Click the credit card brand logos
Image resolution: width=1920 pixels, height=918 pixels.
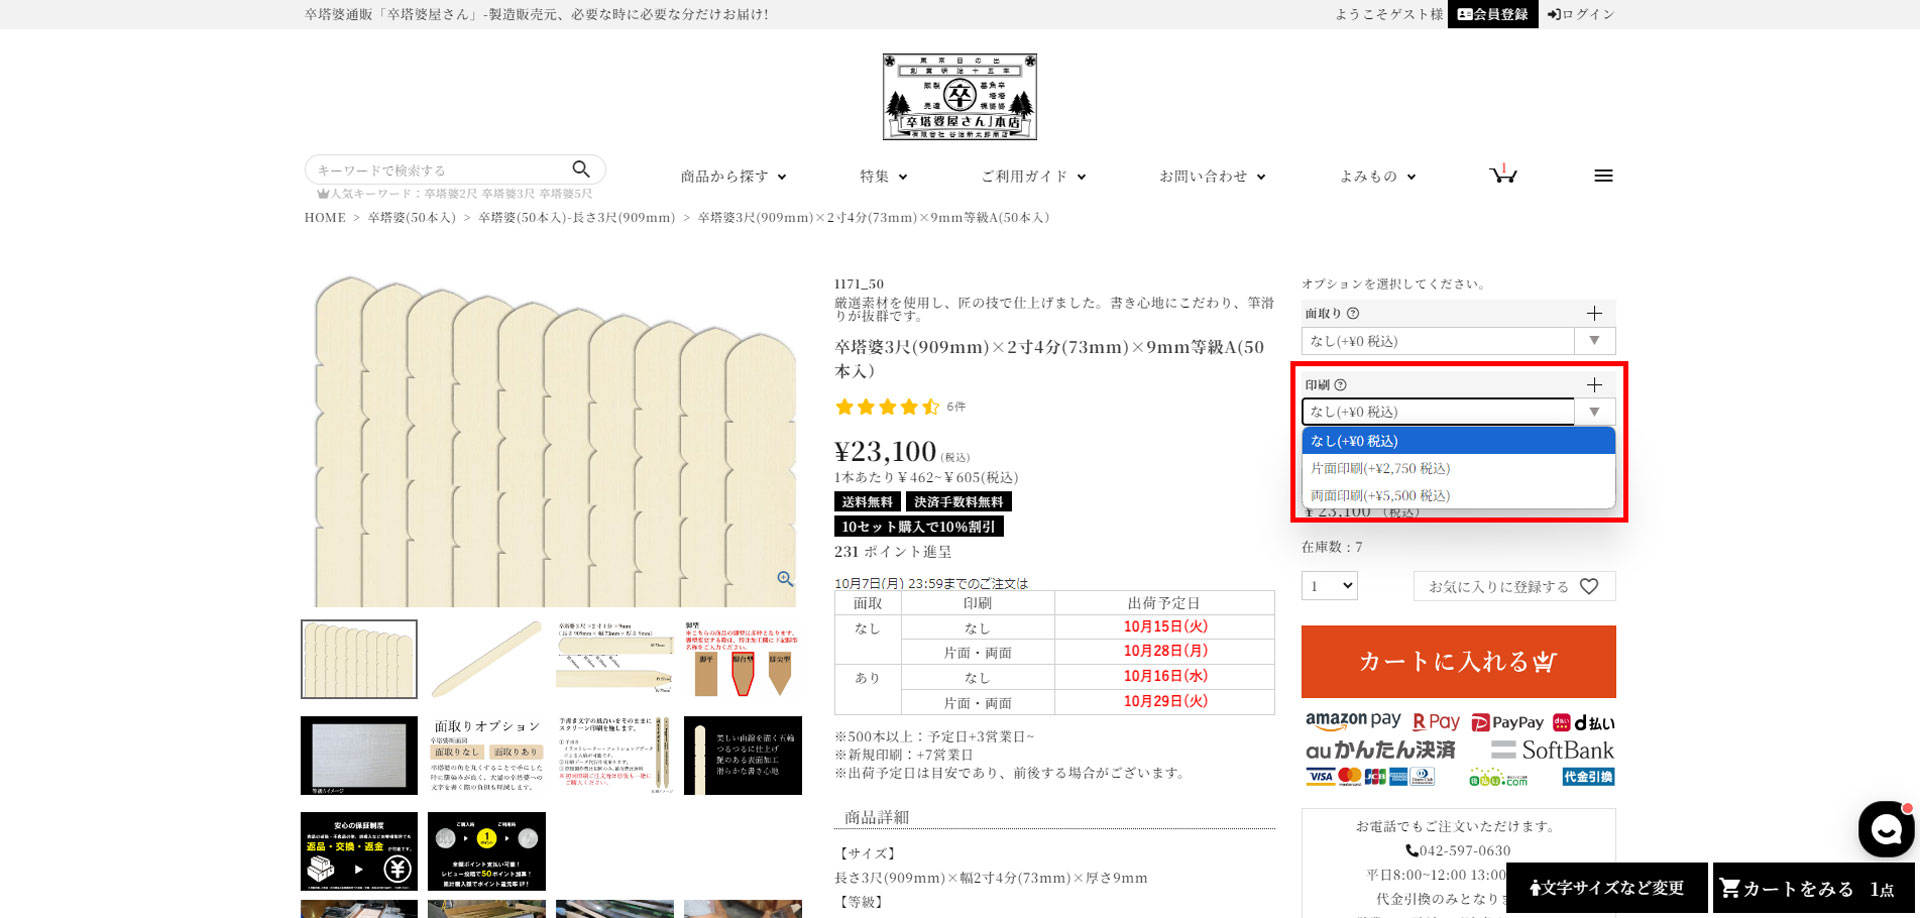[x=1370, y=777]
